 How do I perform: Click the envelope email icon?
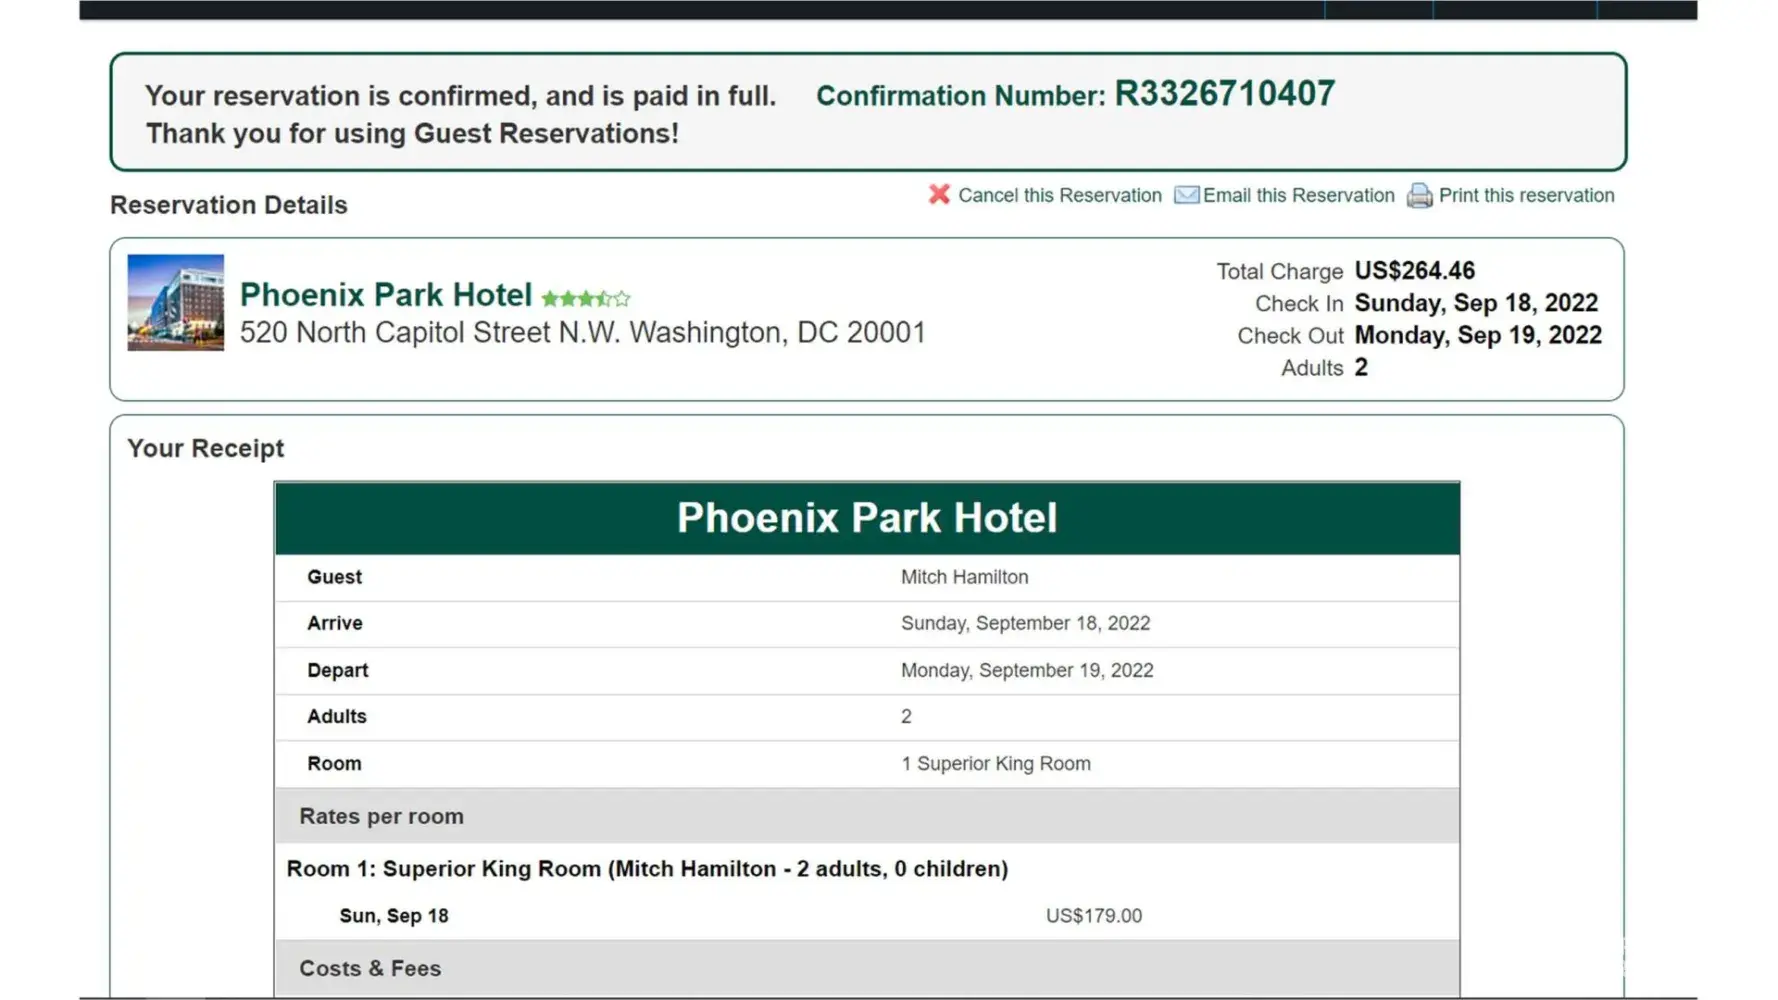tap(1186, 195)
